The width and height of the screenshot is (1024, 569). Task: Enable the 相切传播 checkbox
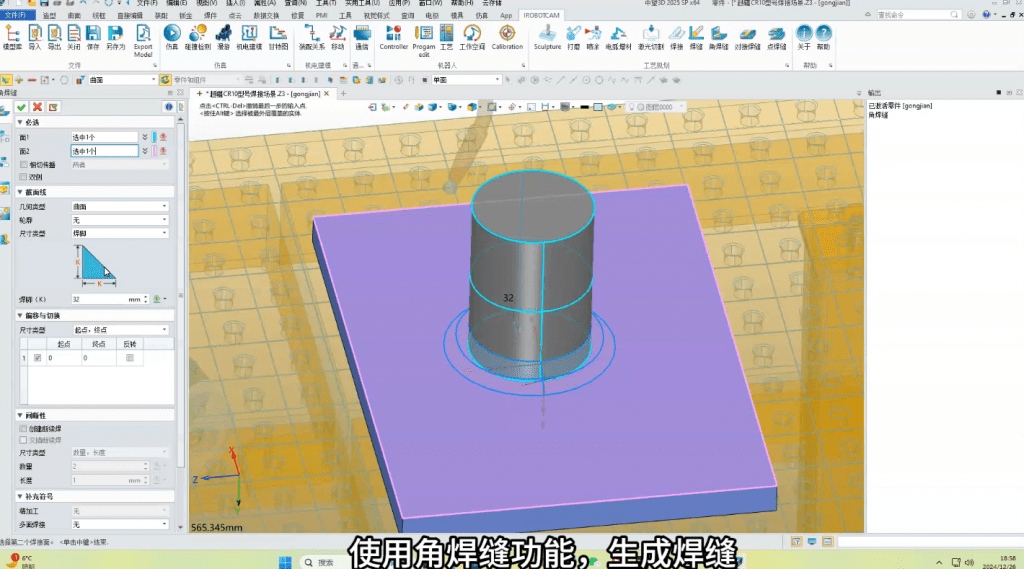(x=24, y=164)
